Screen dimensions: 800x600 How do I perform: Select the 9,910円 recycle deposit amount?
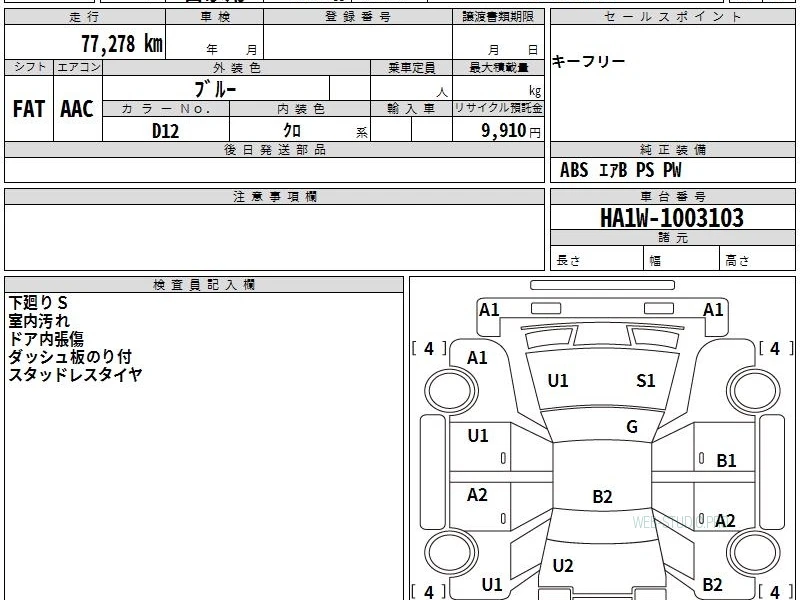click(511, 131)
